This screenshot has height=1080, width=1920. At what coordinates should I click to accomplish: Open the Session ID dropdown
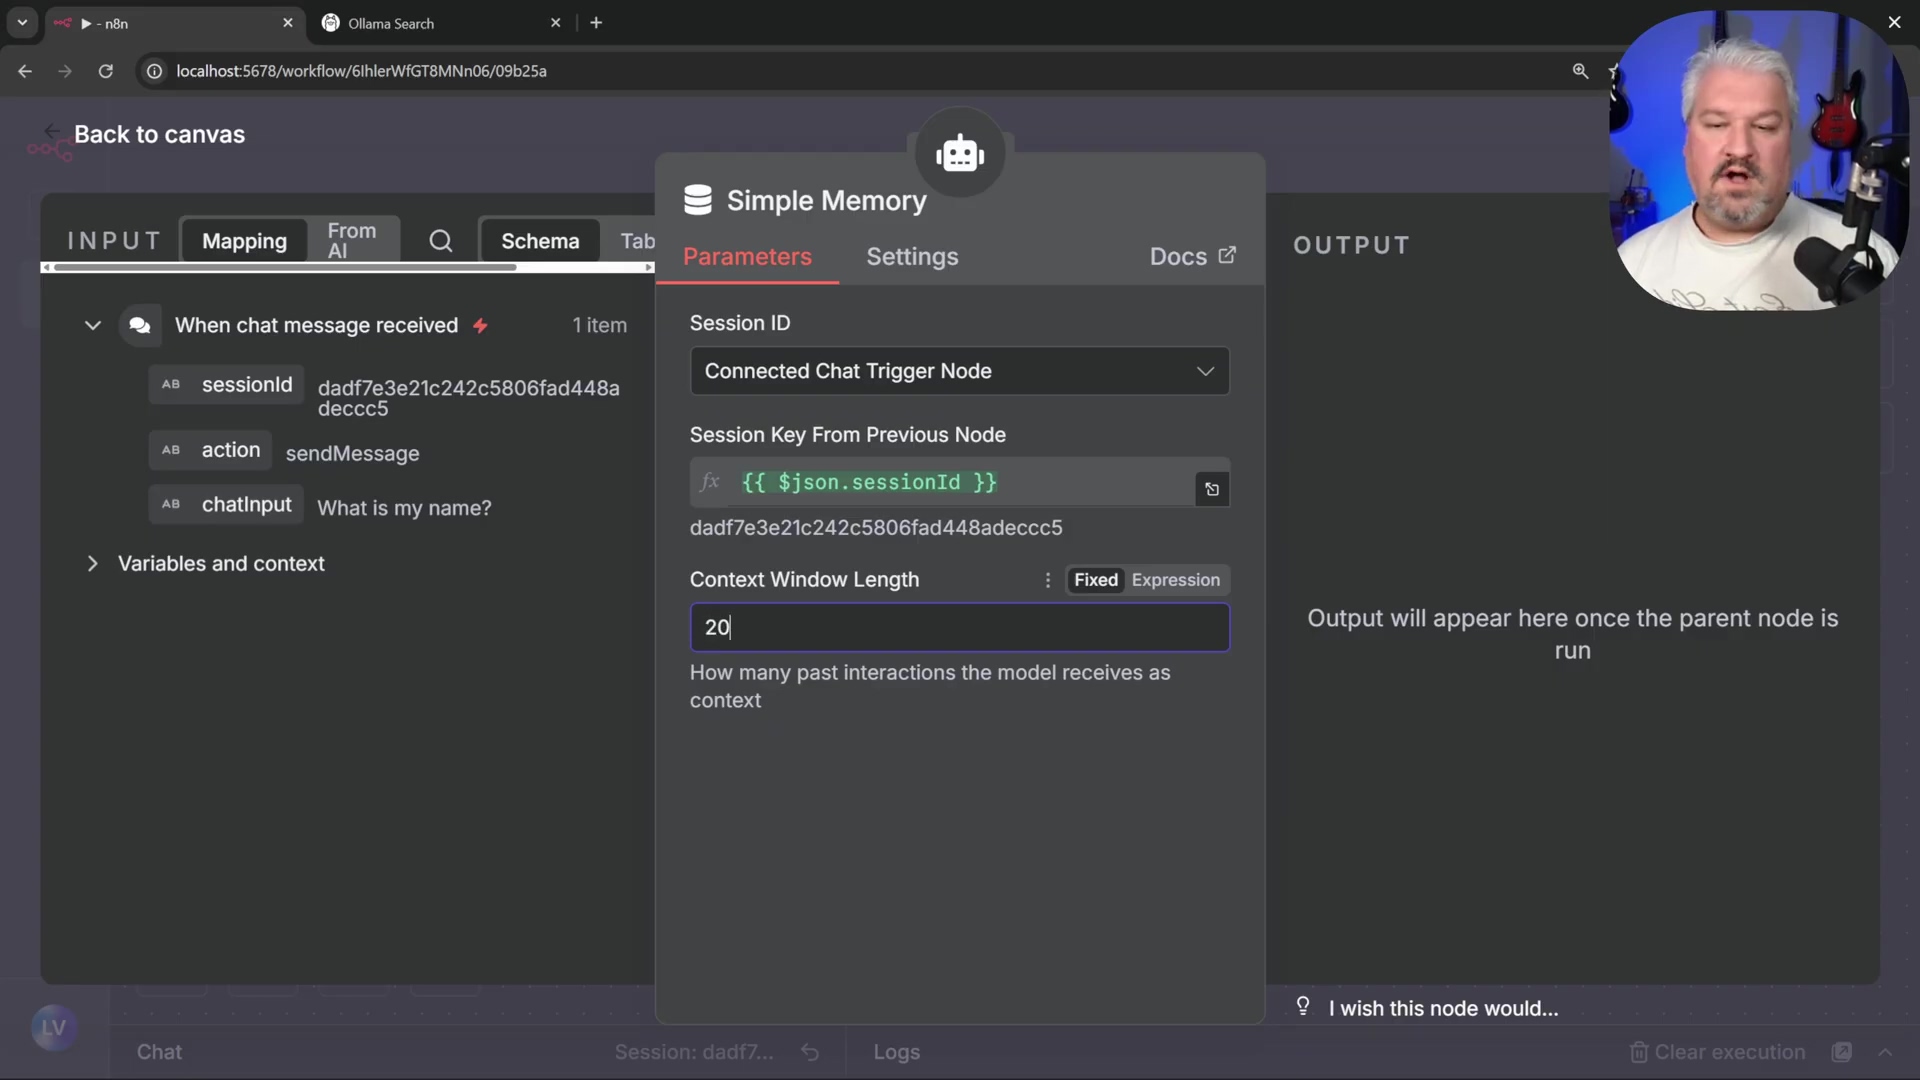[x=959, y=371]
